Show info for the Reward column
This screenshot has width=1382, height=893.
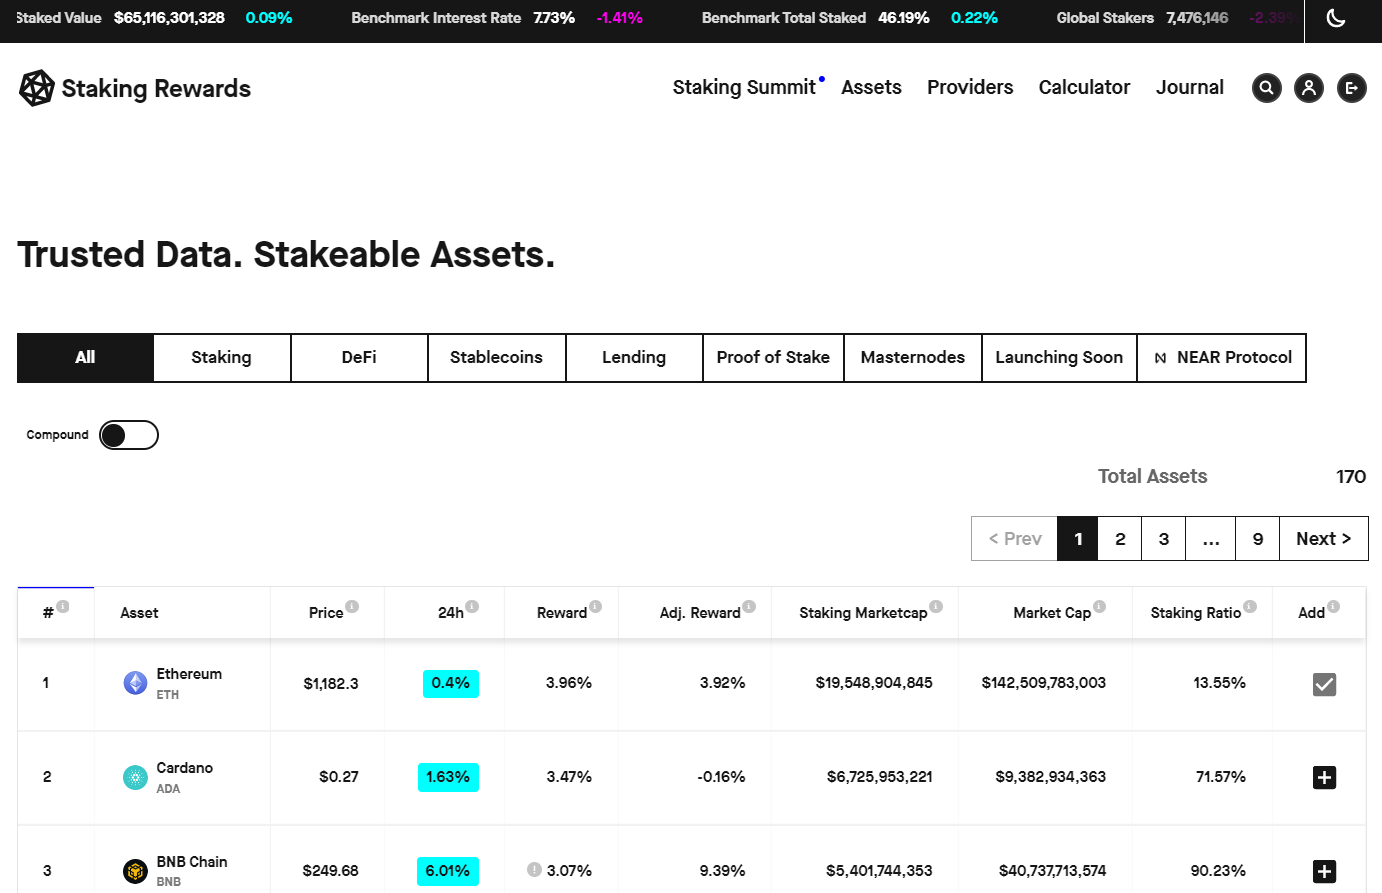pos(595,607)
